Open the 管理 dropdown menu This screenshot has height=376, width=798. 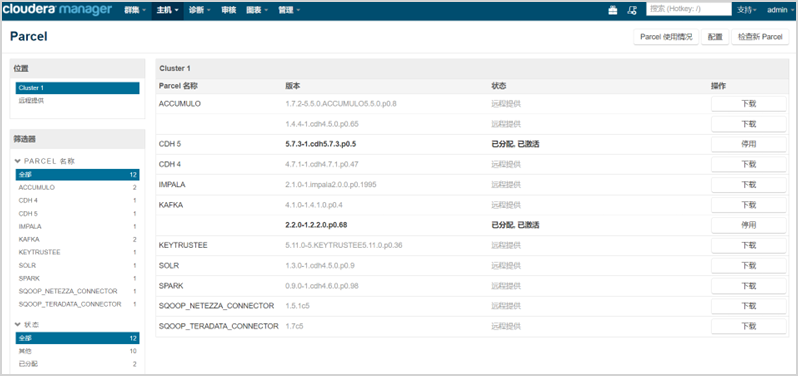click(289, 10)
